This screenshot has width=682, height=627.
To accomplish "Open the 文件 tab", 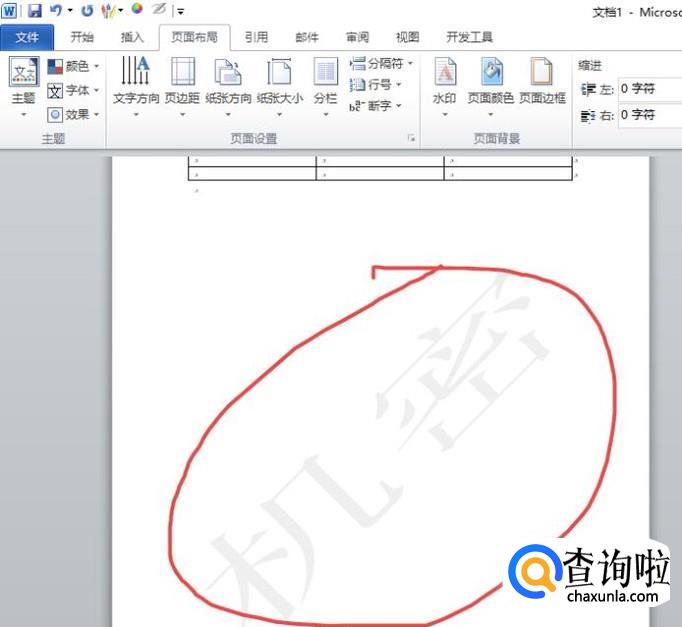I will [27, 37].
